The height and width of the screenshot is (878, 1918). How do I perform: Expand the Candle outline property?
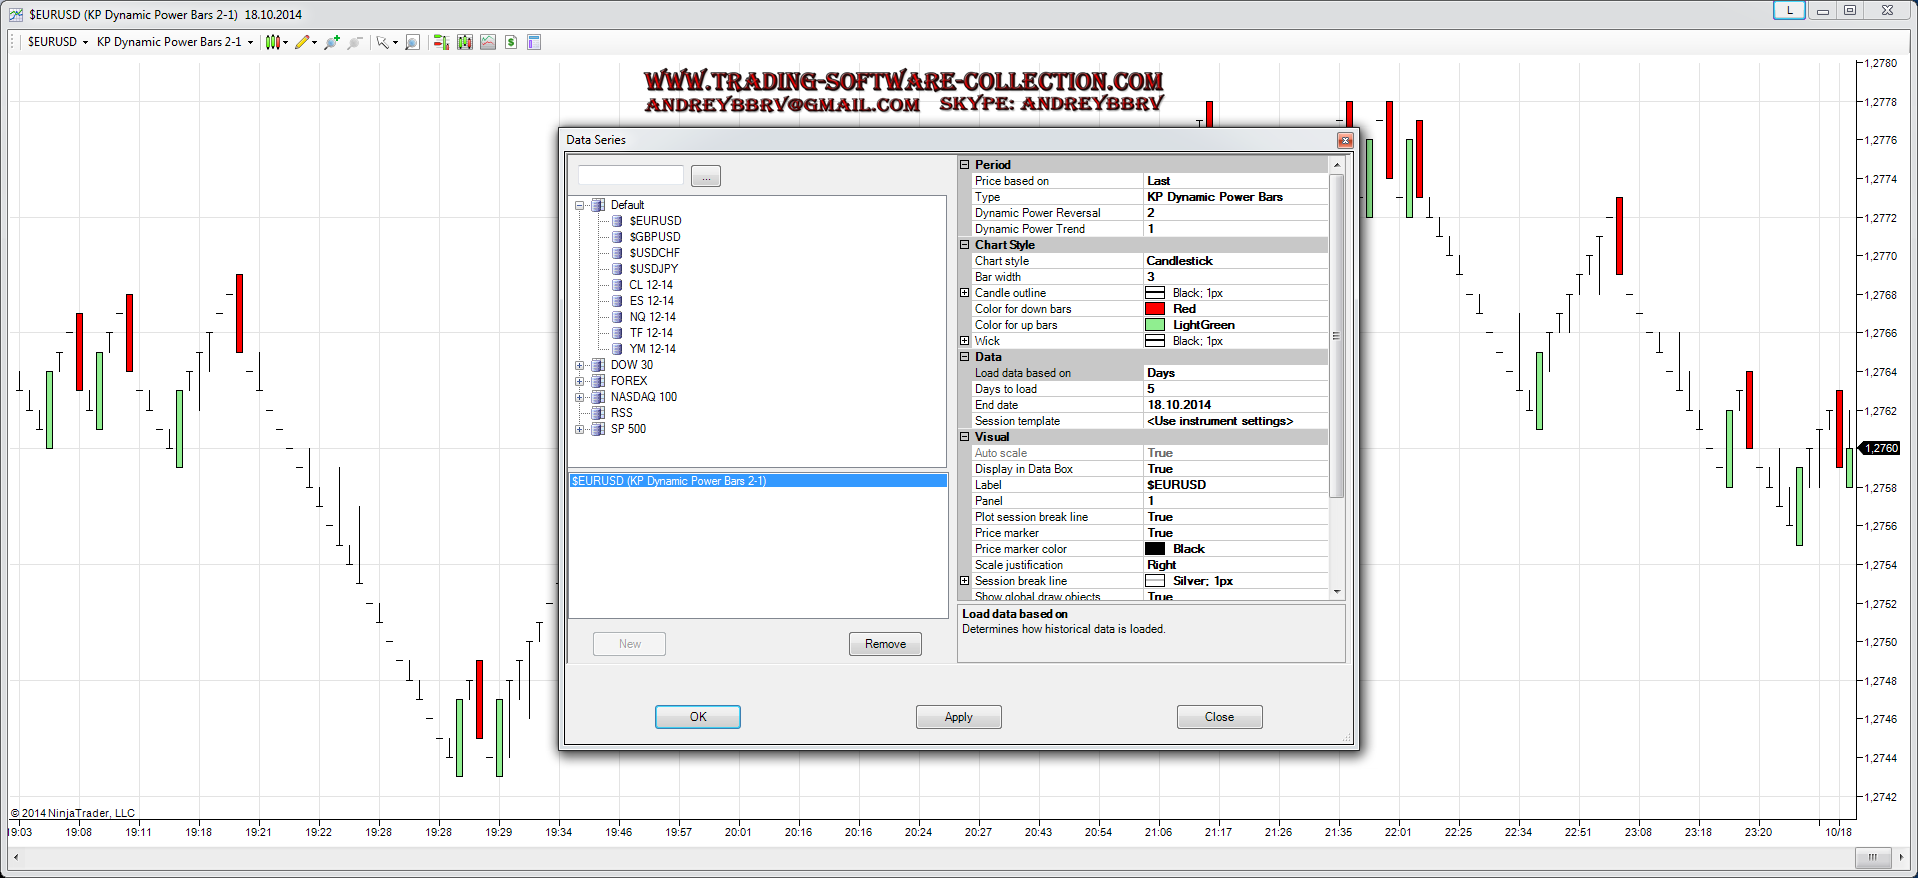click(965, 293)
